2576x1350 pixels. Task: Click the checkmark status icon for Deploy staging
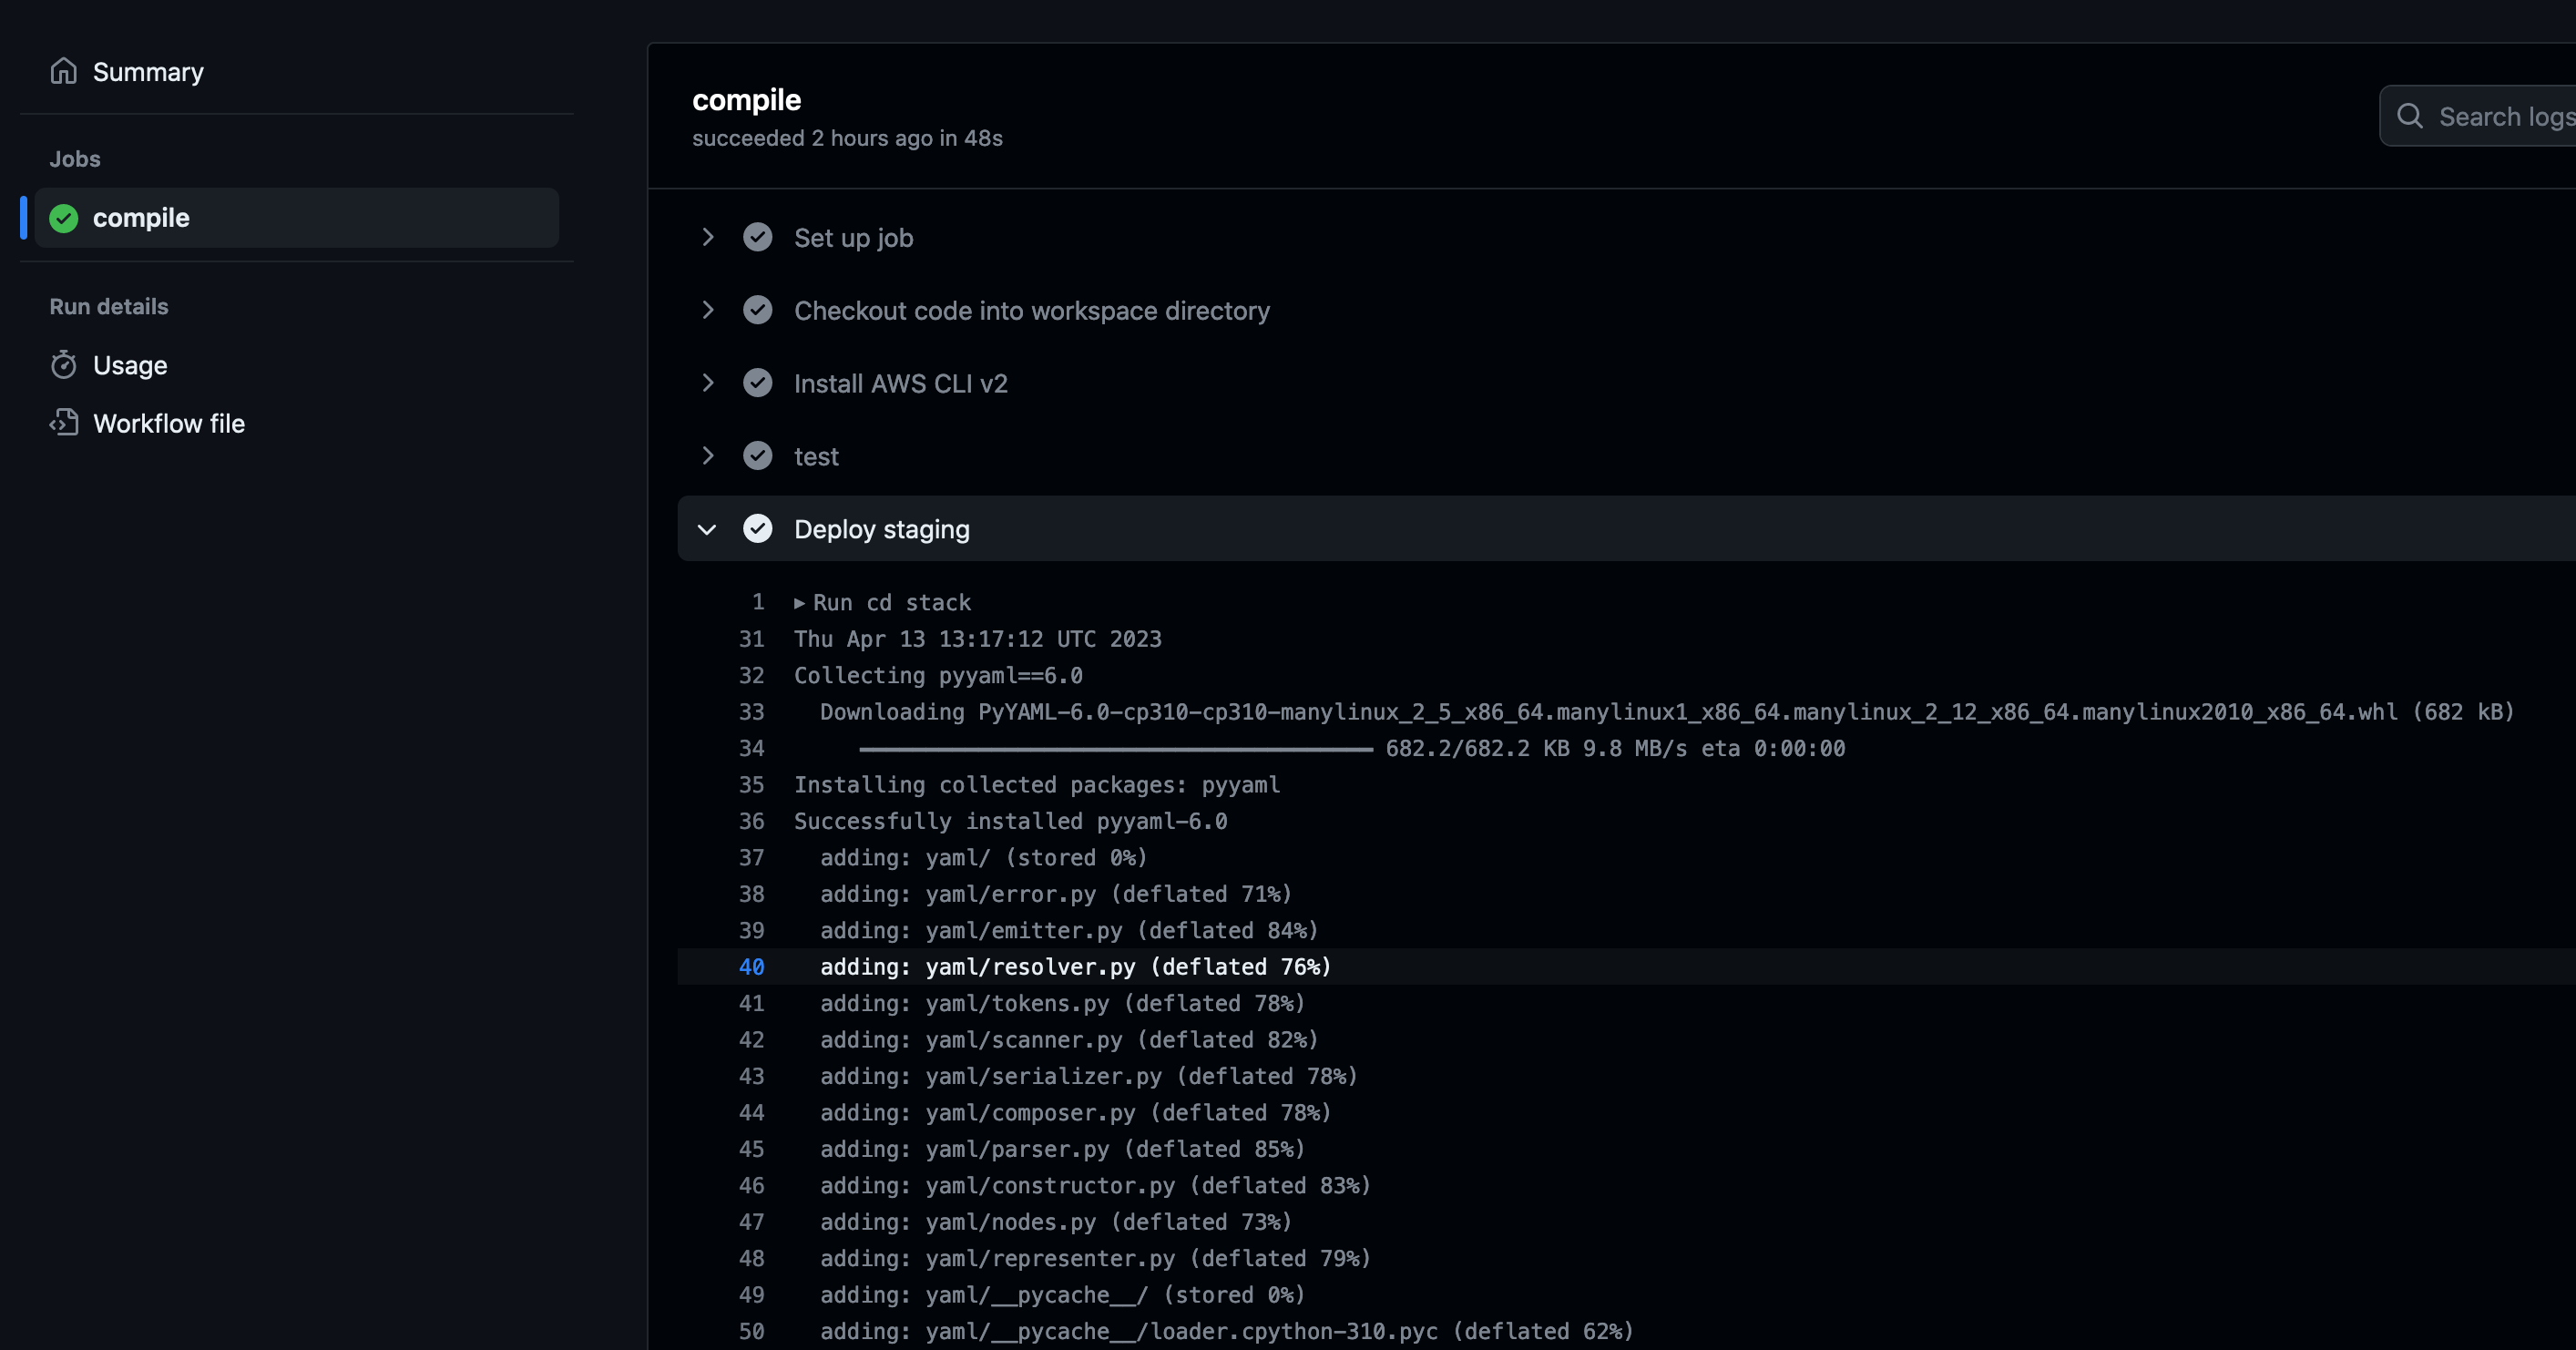tap(757, 529)
